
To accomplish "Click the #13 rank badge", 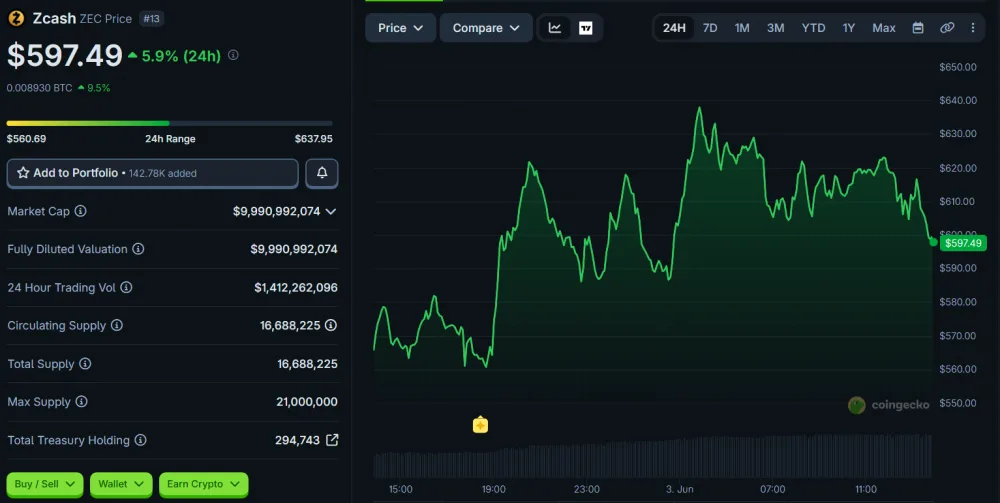I will (151, 18).
